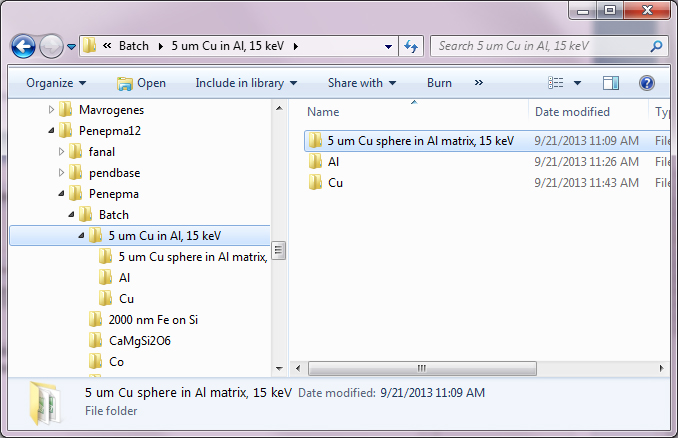
Task: Open the view options dropdown arrow
Action: pyautogui.click(x=578, y=83)
